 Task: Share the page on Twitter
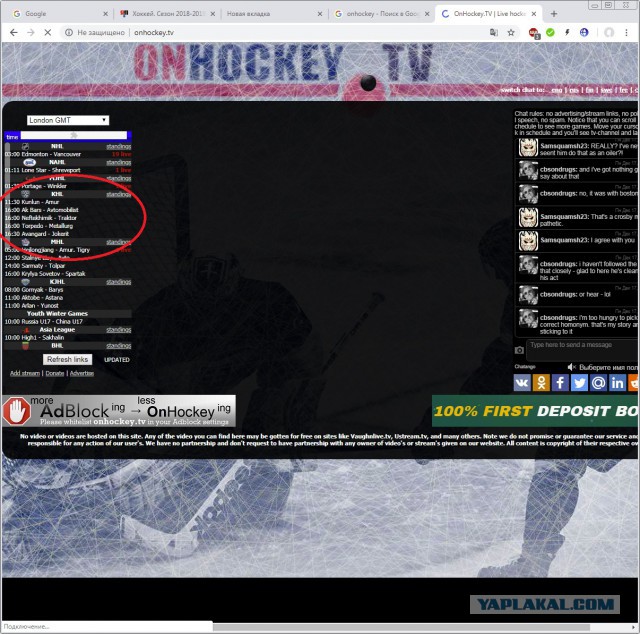click(579, 383)
